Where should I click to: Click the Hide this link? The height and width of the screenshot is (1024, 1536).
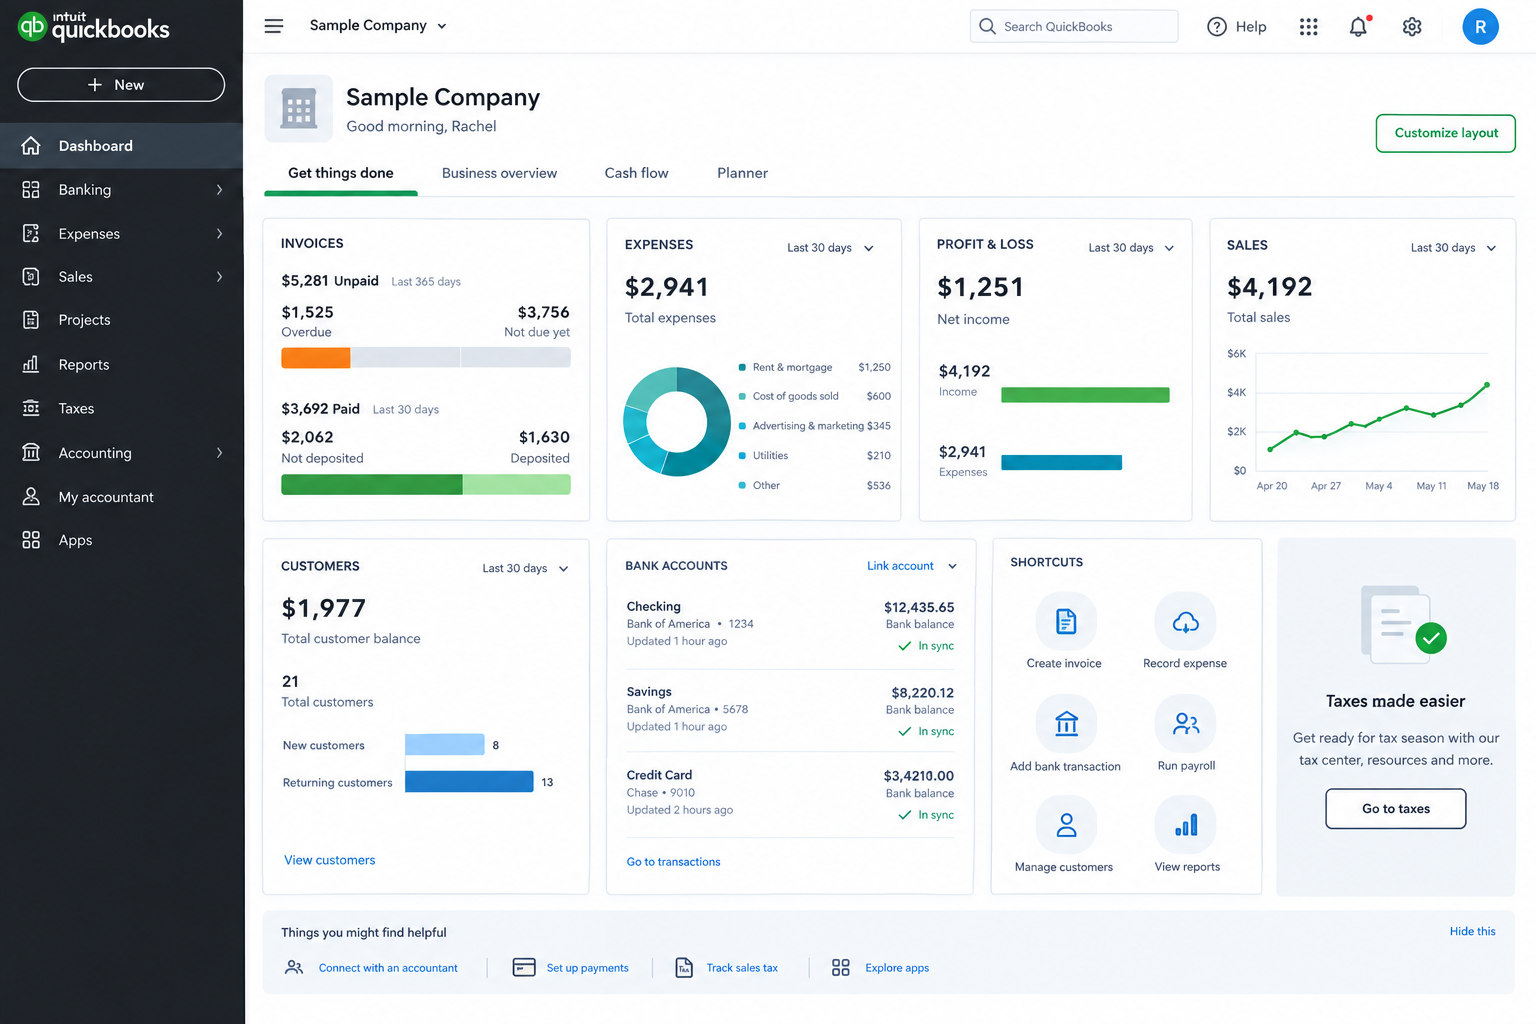point(1473,931)
